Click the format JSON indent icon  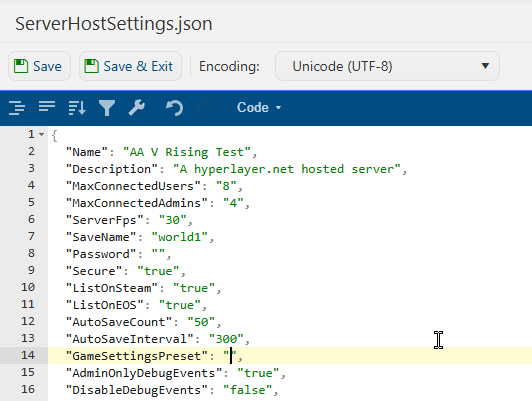tap(17, 108)
